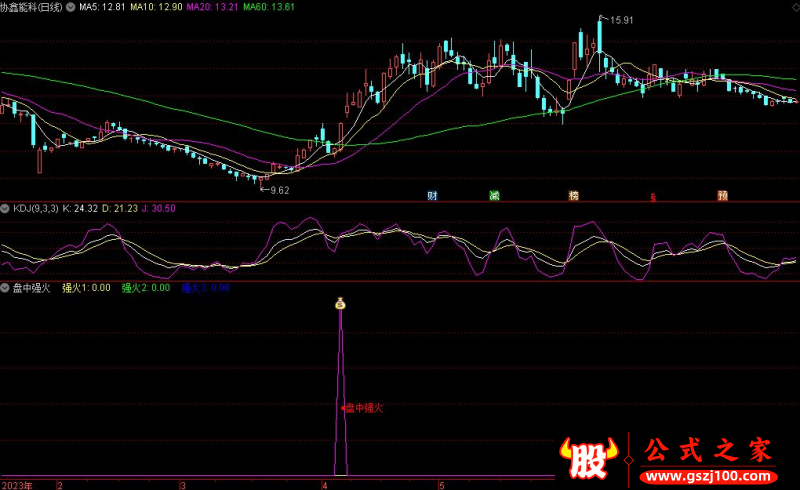Viewport: 800px width, 490px height.
Task: Expand main chart indicator dropdown arrow
Action: pos(69,6)
